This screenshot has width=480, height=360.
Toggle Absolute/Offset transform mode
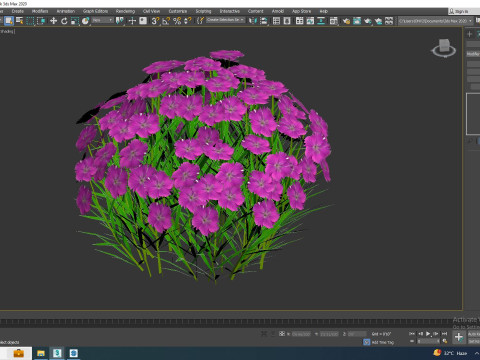tap(282, 334)
